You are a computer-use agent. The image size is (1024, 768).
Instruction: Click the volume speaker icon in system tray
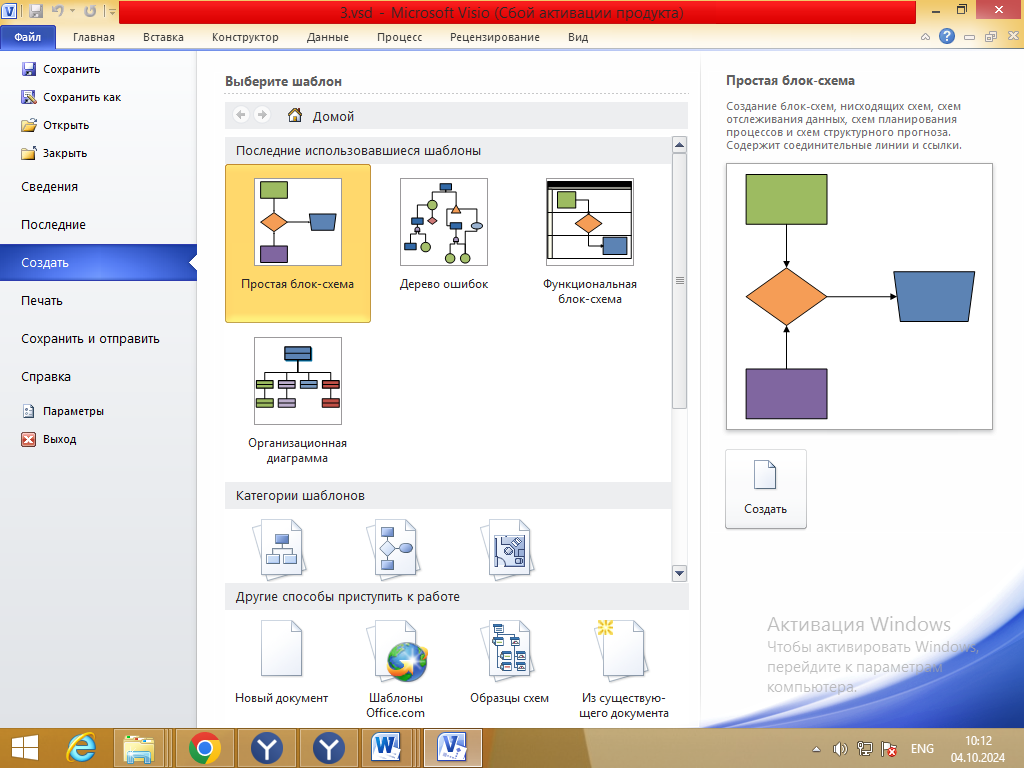[x=840, y=749]
